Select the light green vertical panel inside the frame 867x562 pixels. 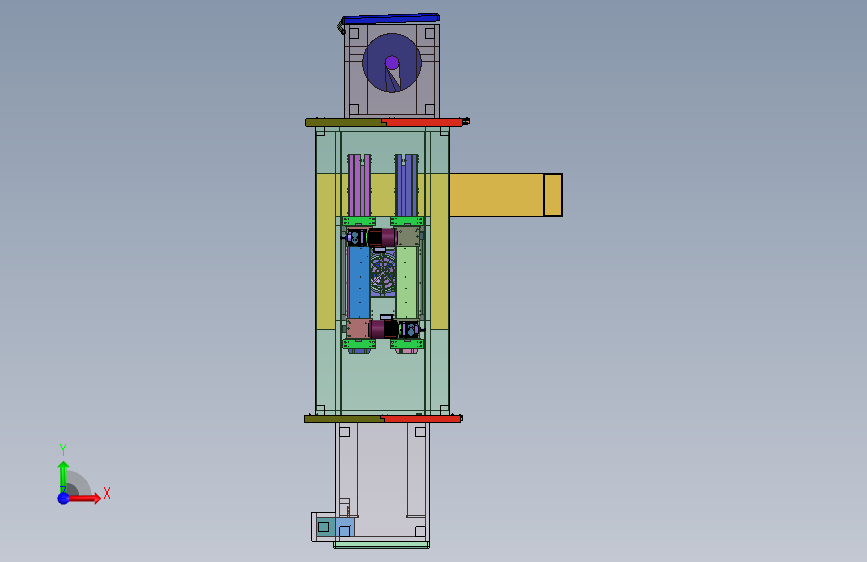click(x=406, y=282)
